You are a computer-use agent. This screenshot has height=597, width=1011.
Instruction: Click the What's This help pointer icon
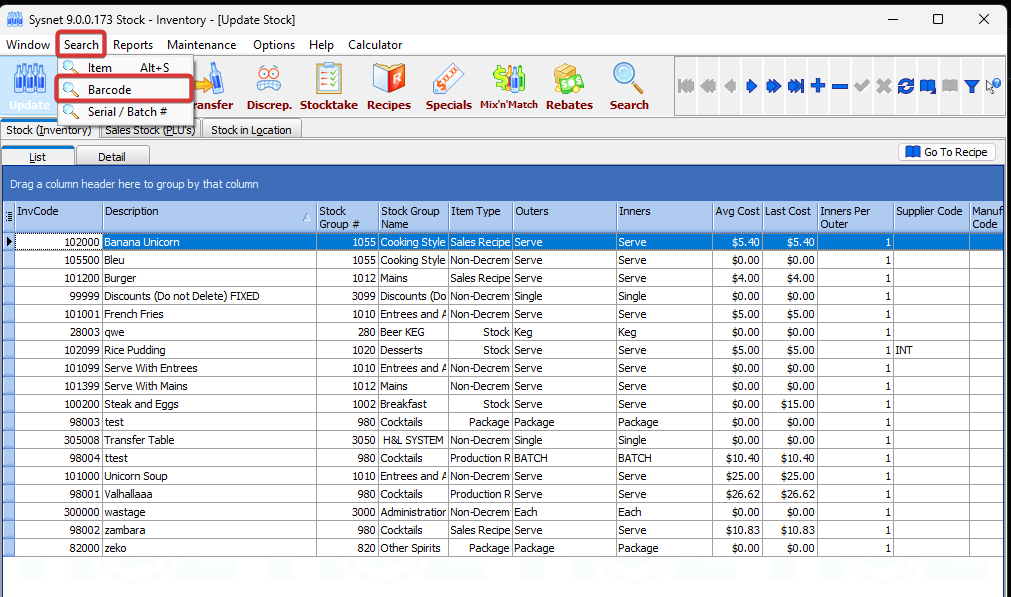point(993,86)
